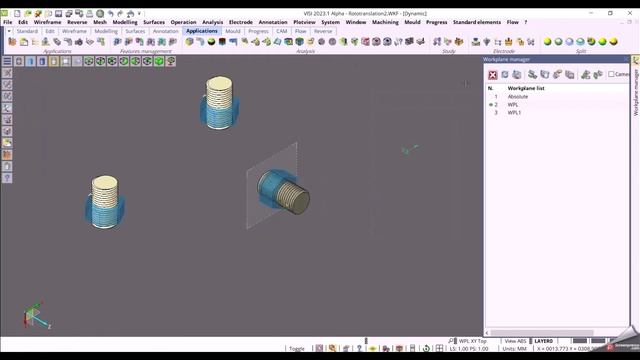Click the Toggle button in status bar

coord(297,349)
